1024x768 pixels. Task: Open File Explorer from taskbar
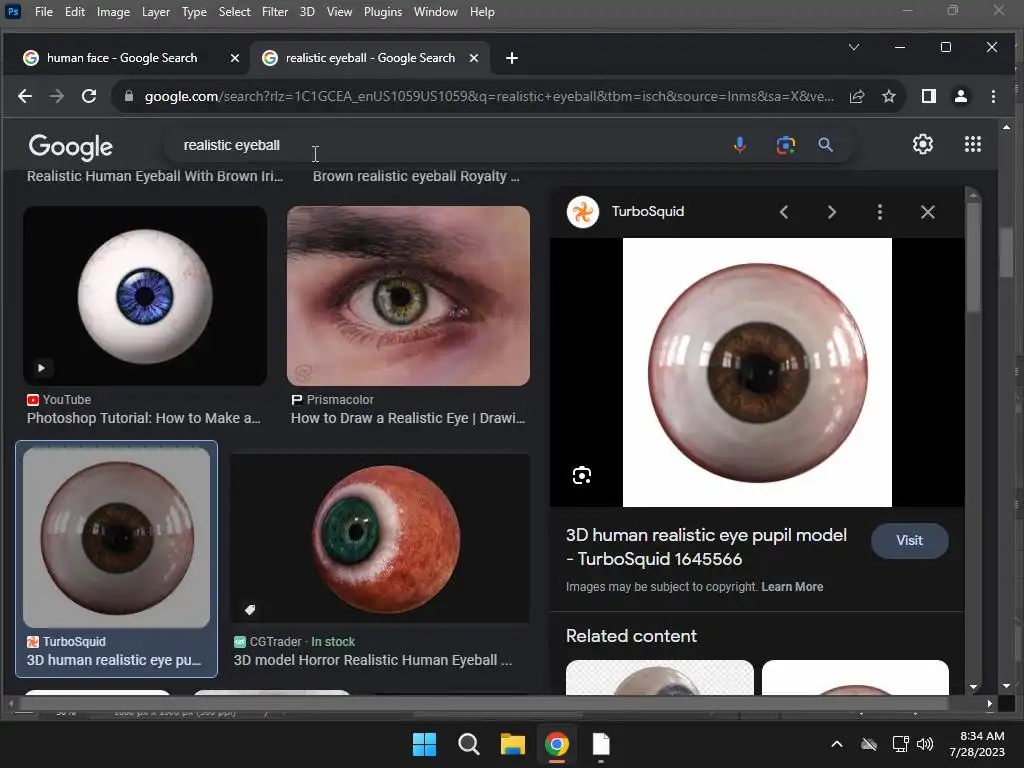513,744
